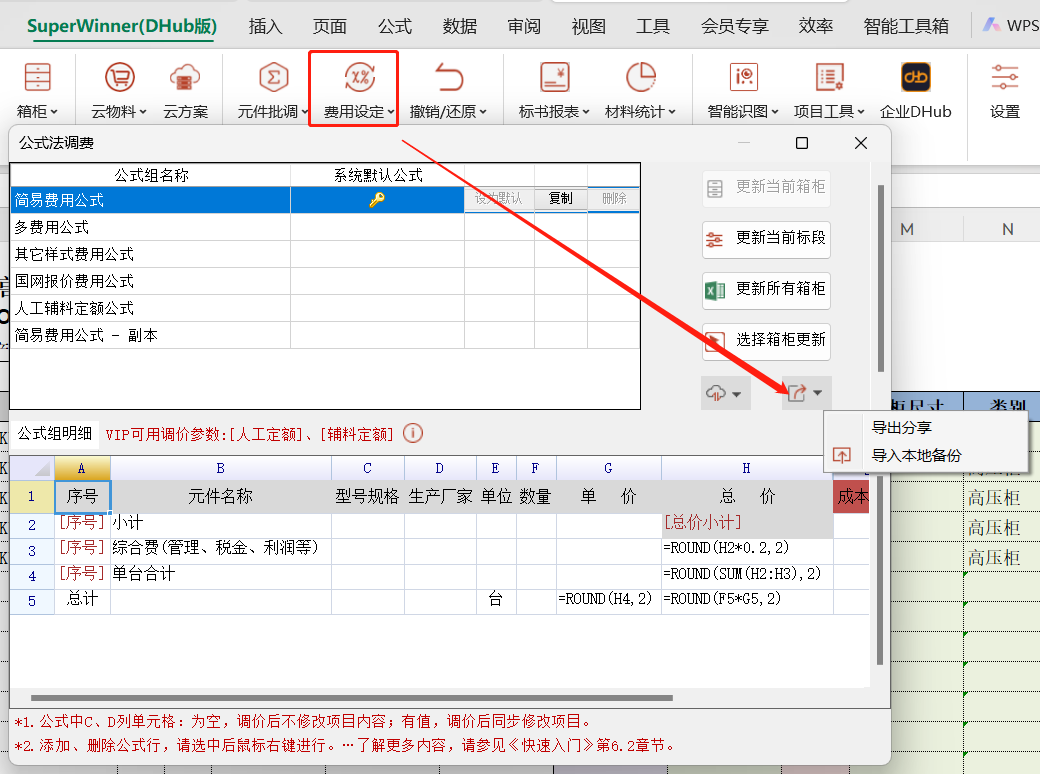Switch to the 公式 tab
The image size is (1040, 774).
tap(395, 26)
